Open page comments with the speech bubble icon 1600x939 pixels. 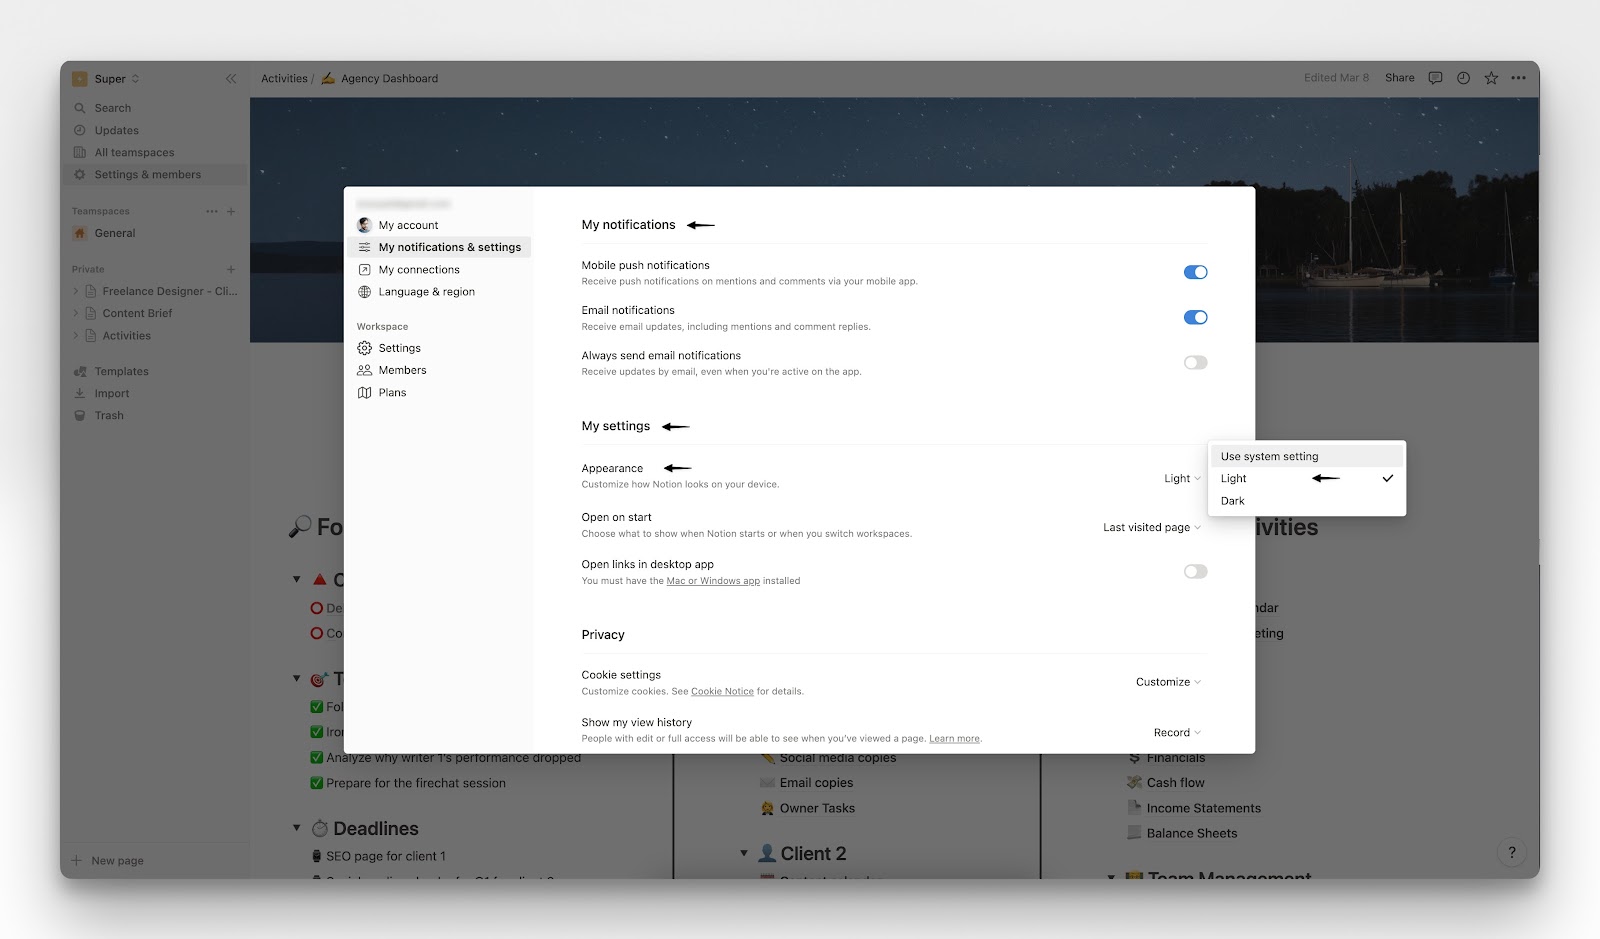tap(1436, 78)
